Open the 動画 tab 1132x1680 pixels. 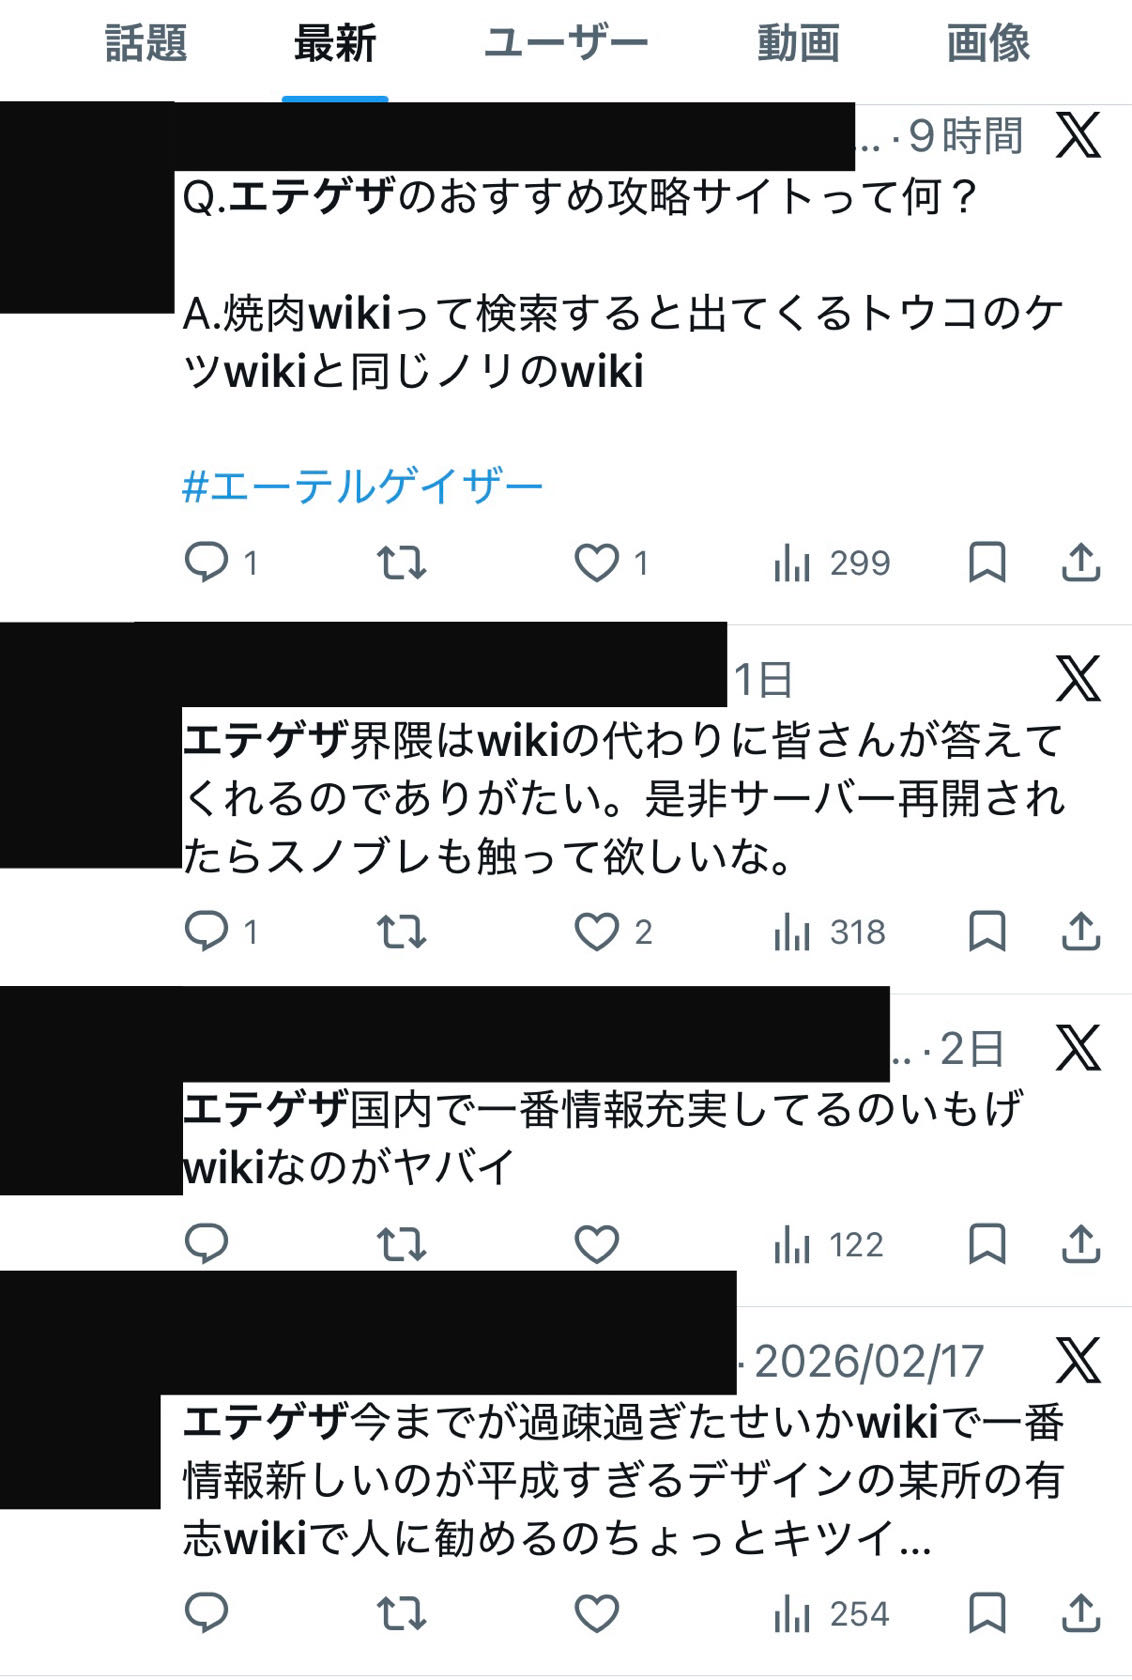(798, 44)
